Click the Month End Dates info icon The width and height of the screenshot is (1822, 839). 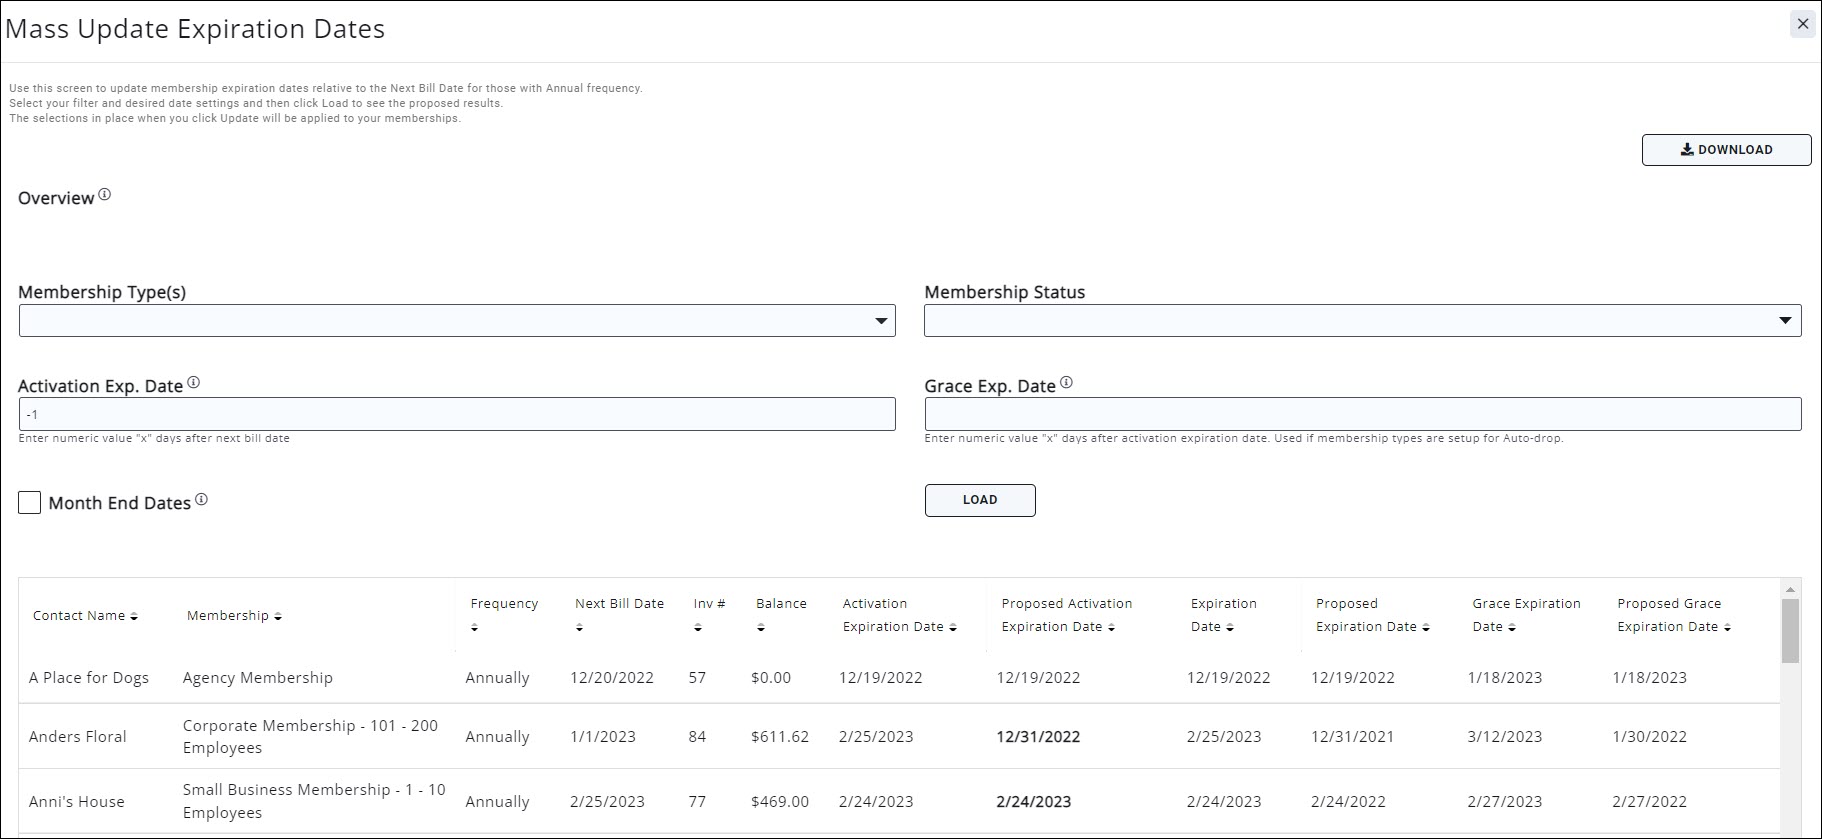[202, 500]
